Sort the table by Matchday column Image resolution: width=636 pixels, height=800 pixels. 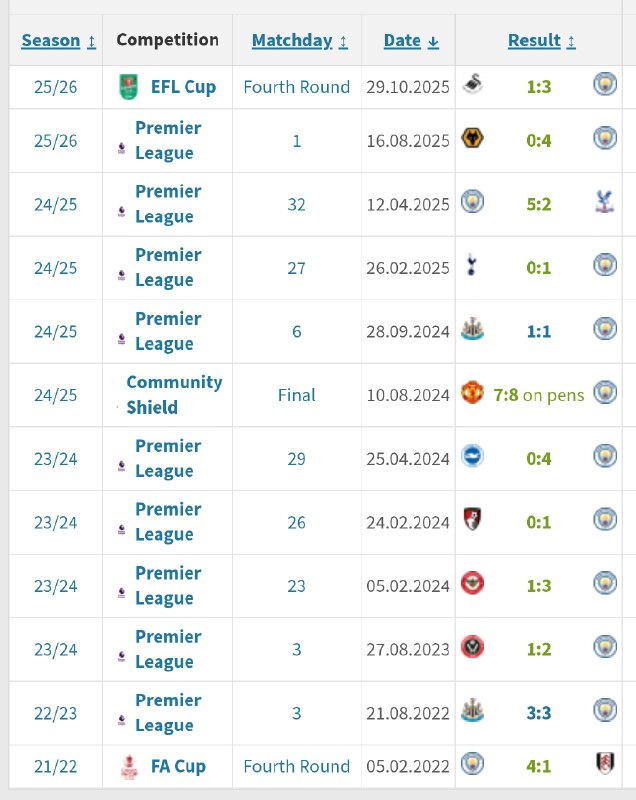[x=300, y=41]
